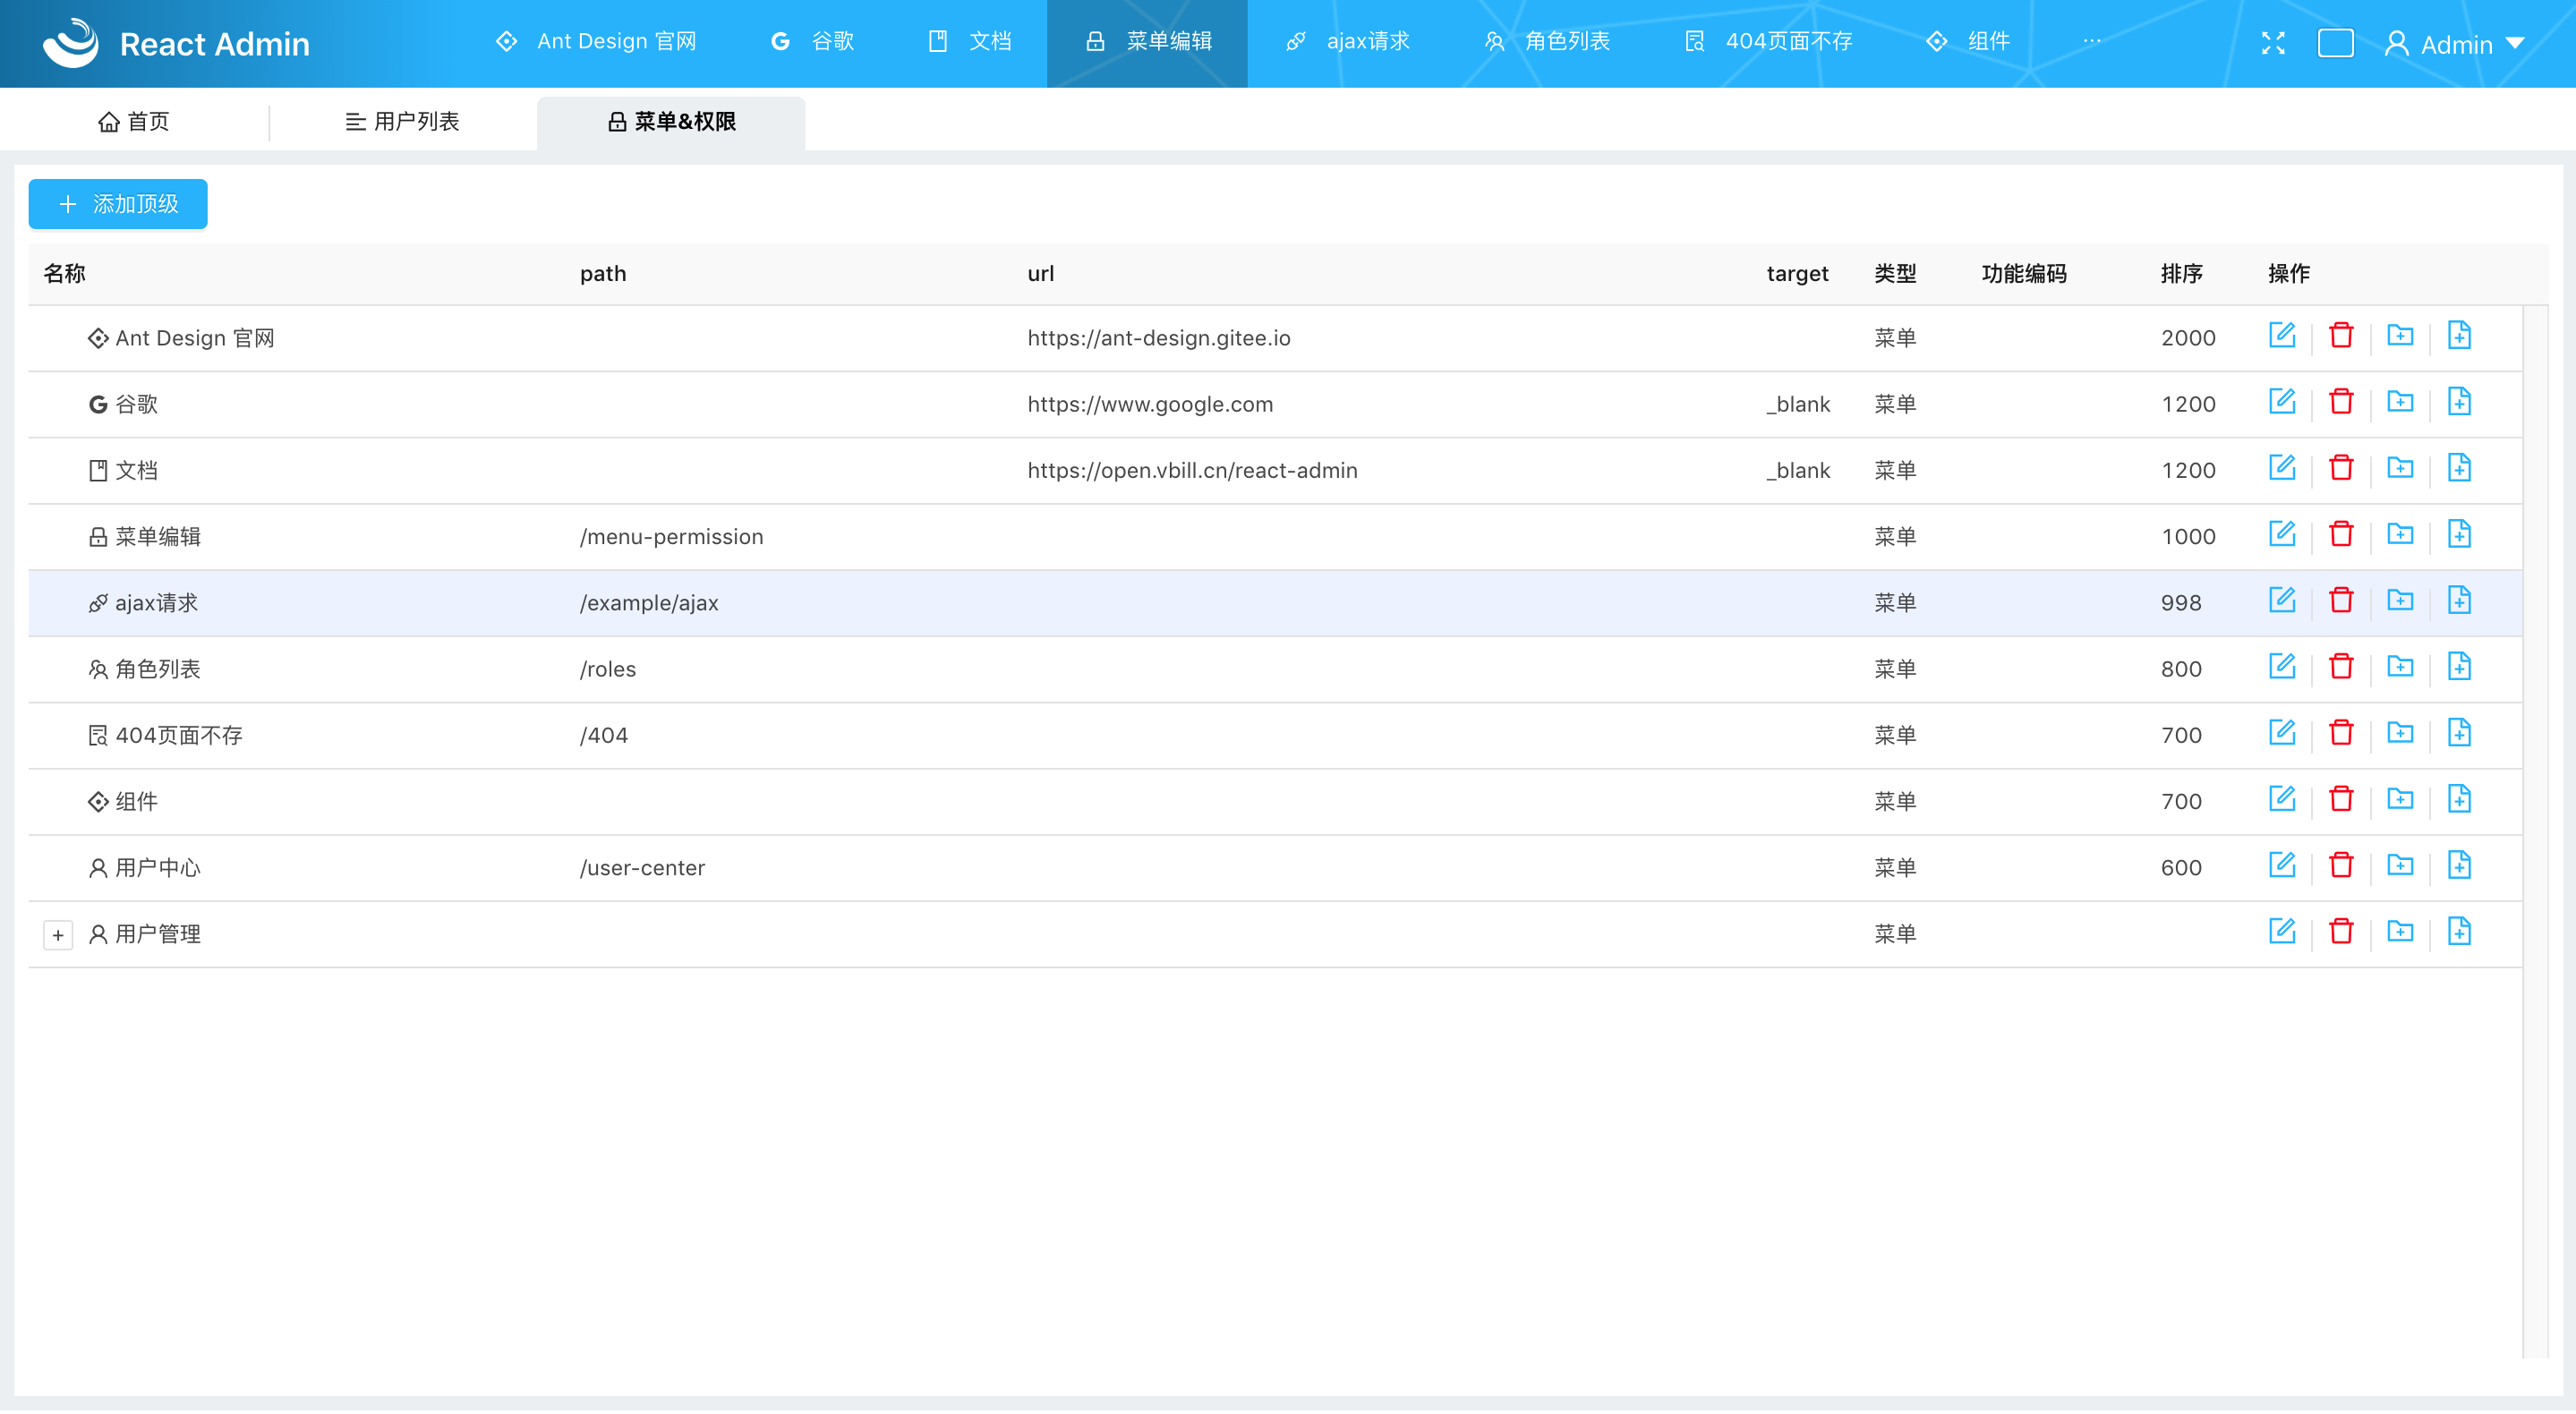Screen dimensions: 2576x1414
Task: Delete the 组件 menu row
Action: [2340, 798]
